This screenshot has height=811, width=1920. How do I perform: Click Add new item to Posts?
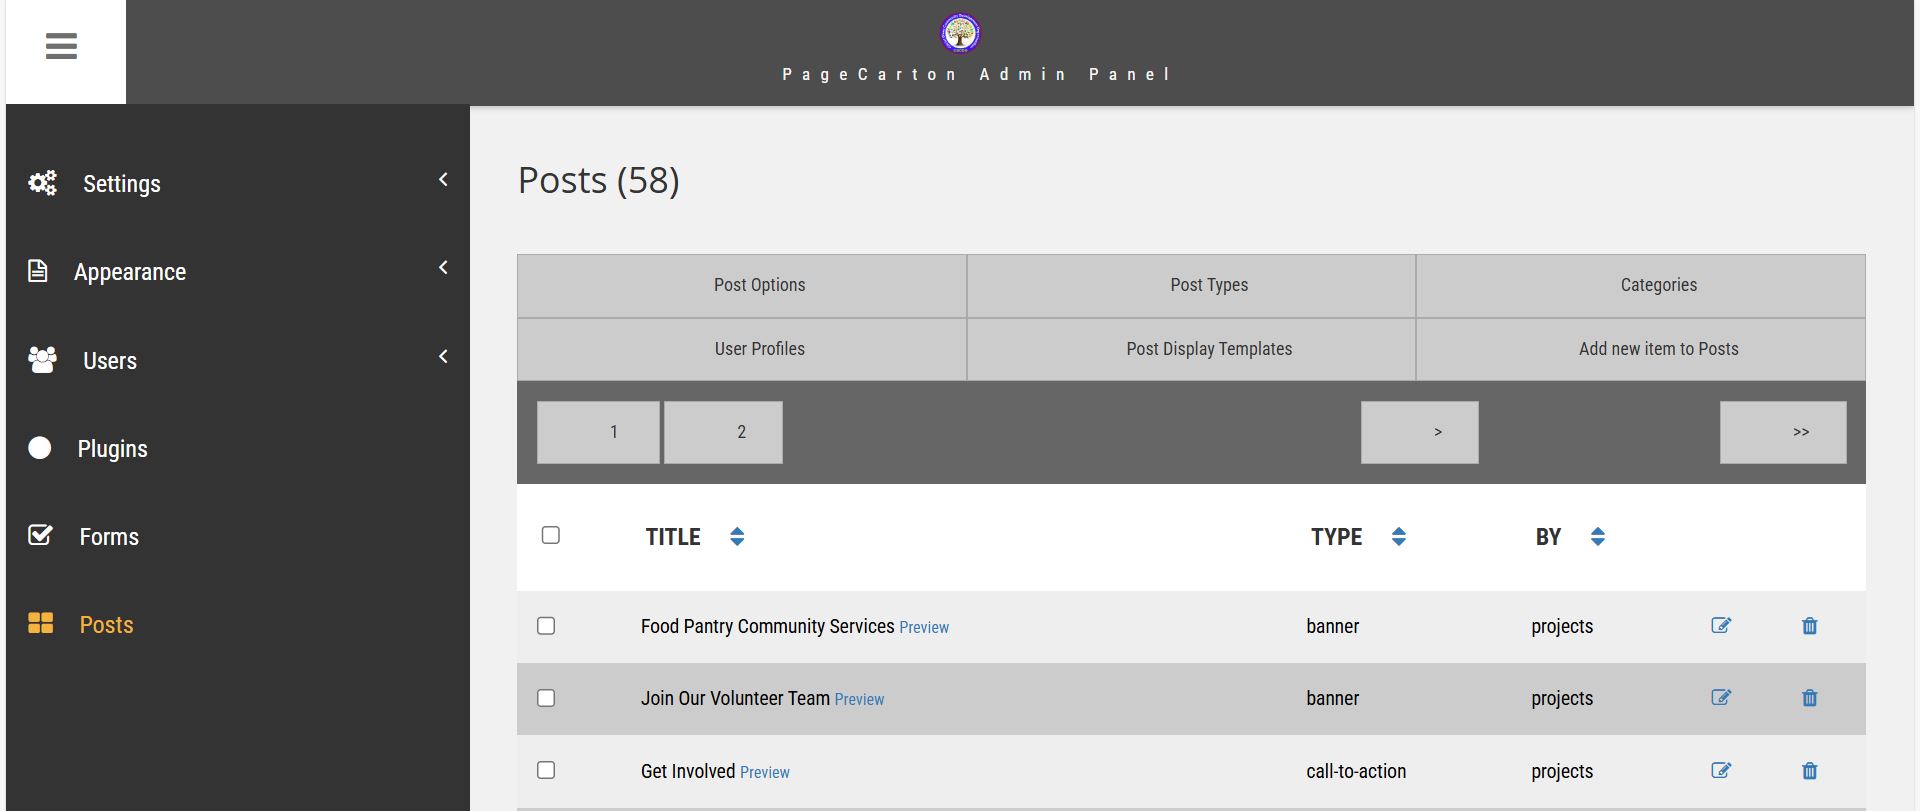1658,349
